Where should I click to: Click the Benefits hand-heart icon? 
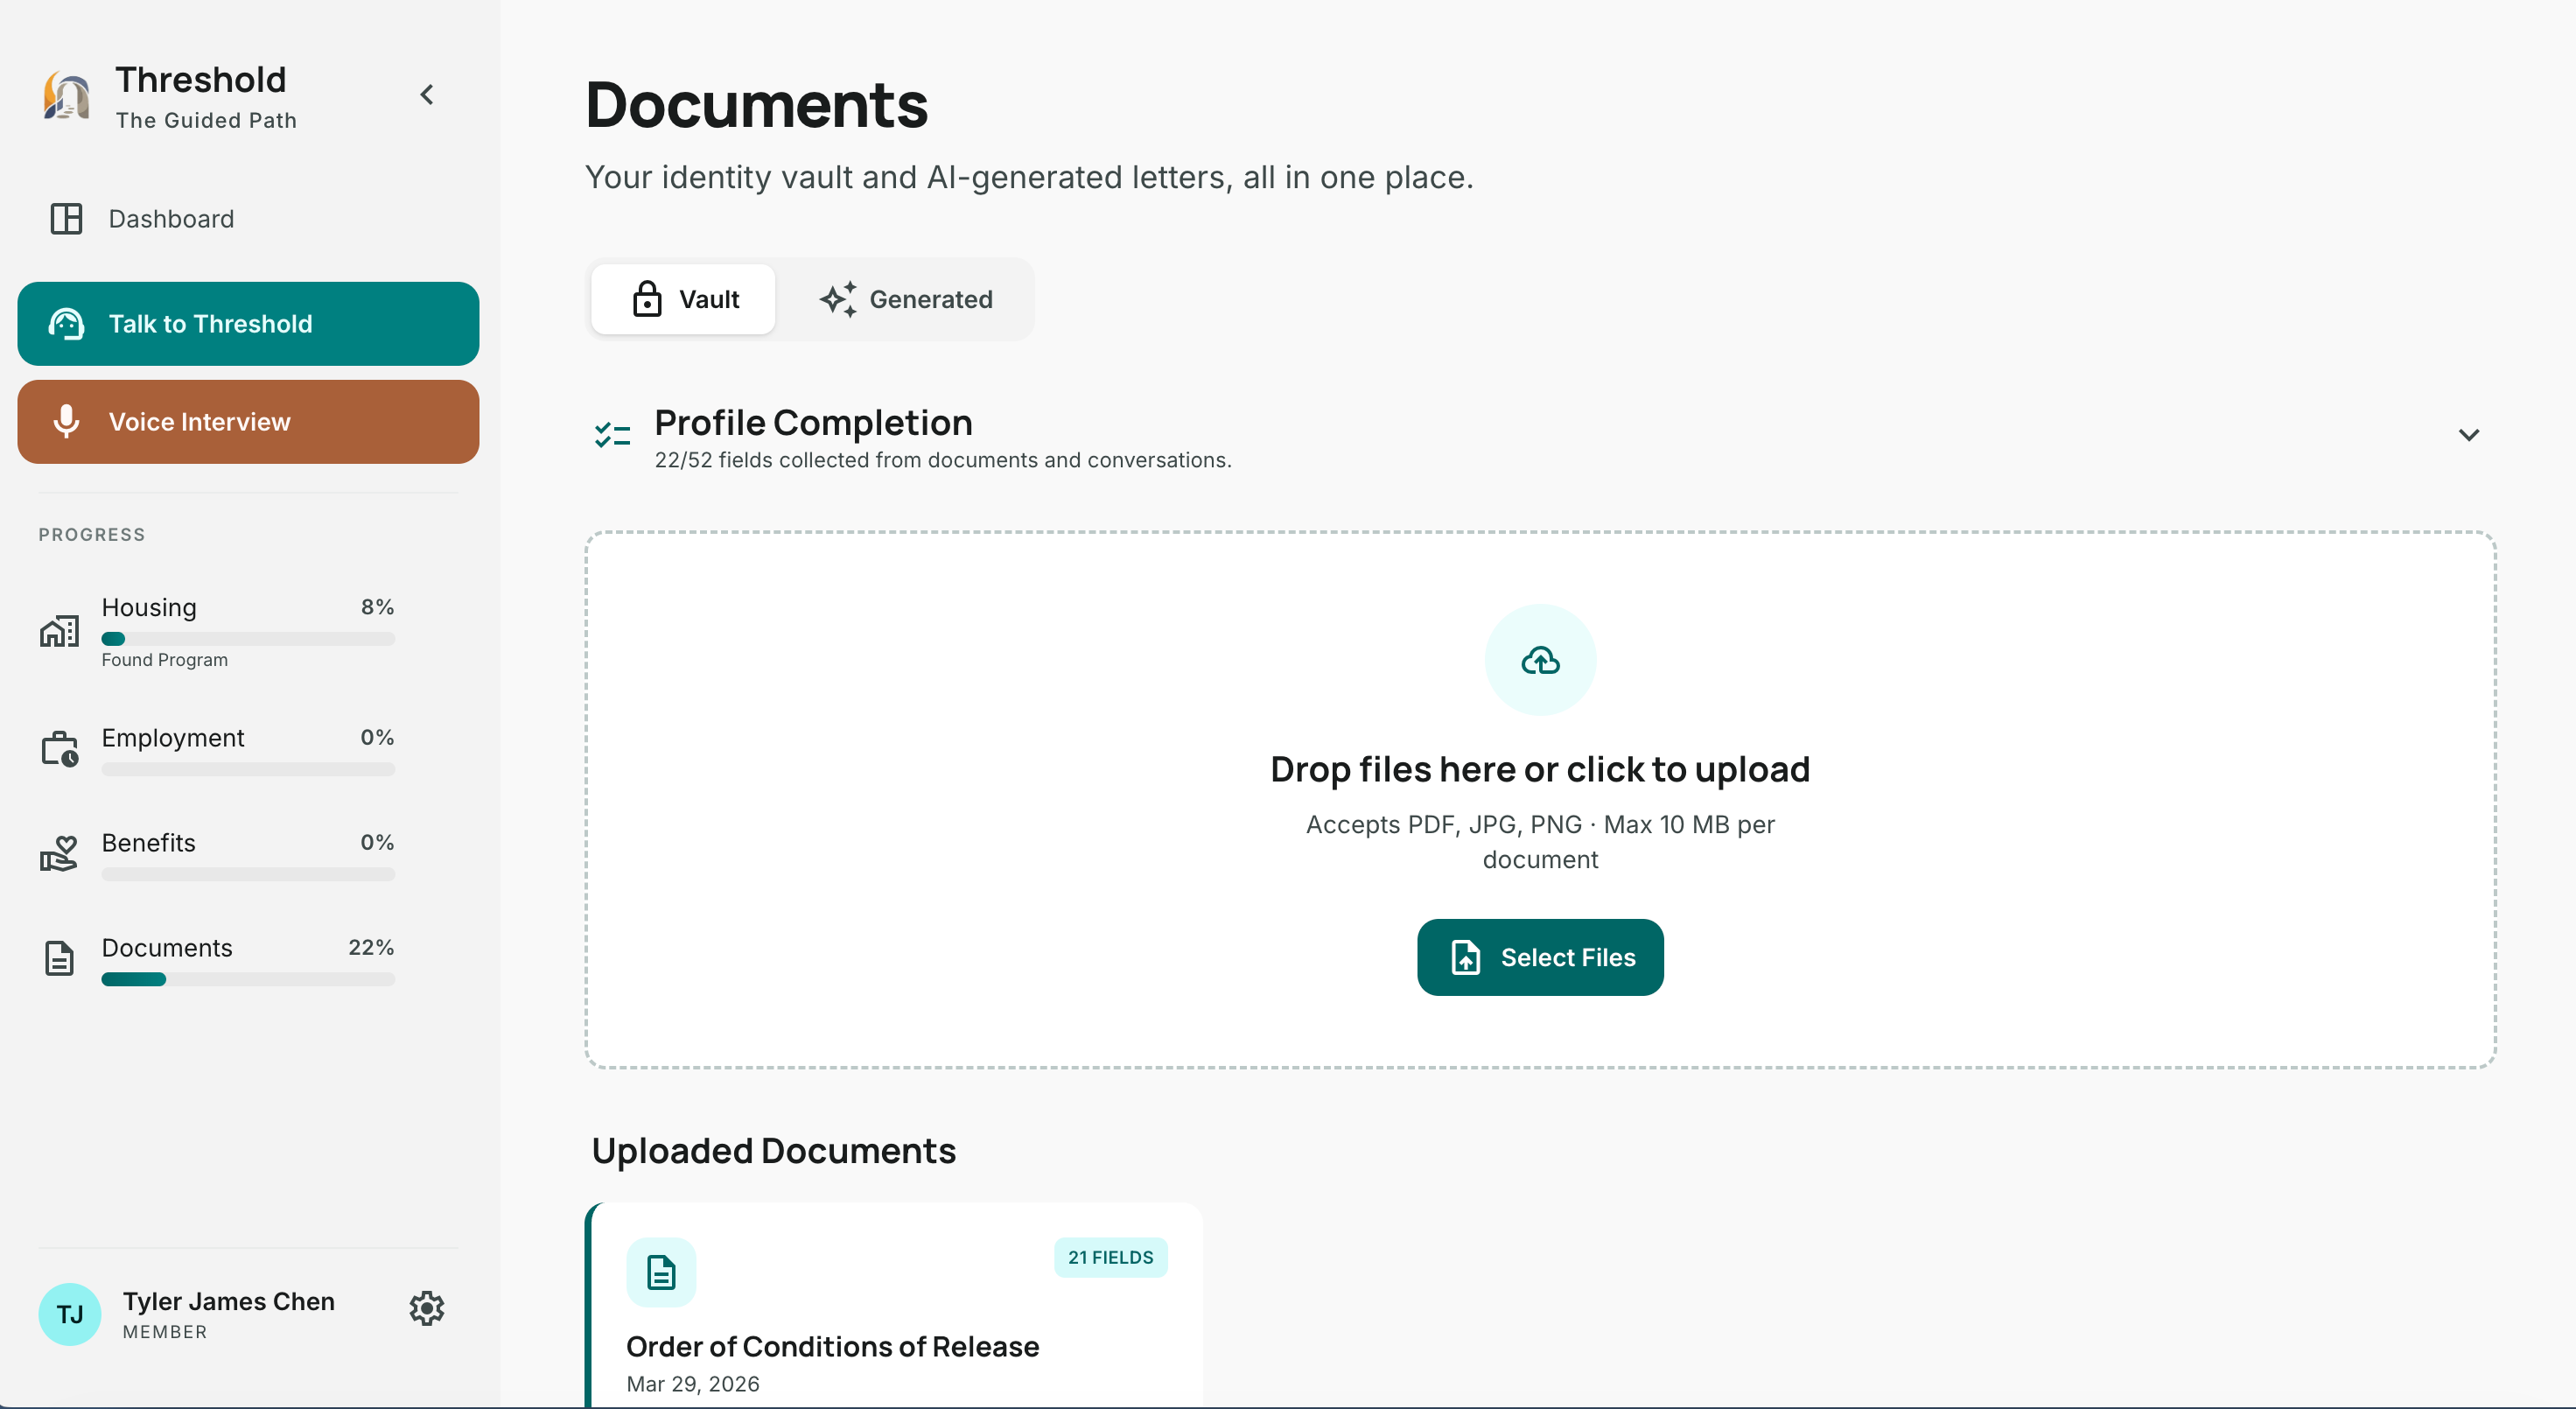[59, 854]
